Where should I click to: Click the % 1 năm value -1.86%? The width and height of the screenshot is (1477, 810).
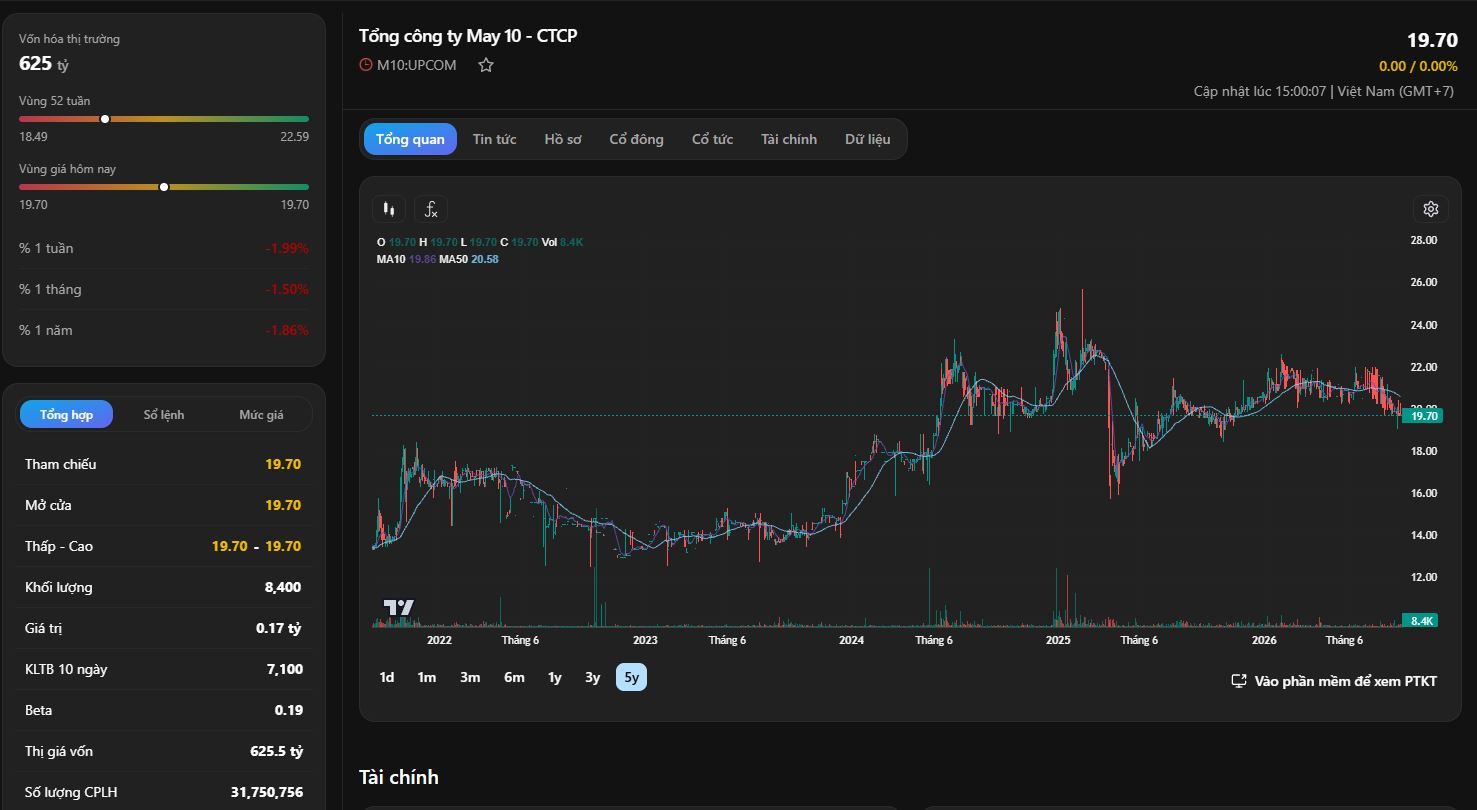[x=287, y=330]
